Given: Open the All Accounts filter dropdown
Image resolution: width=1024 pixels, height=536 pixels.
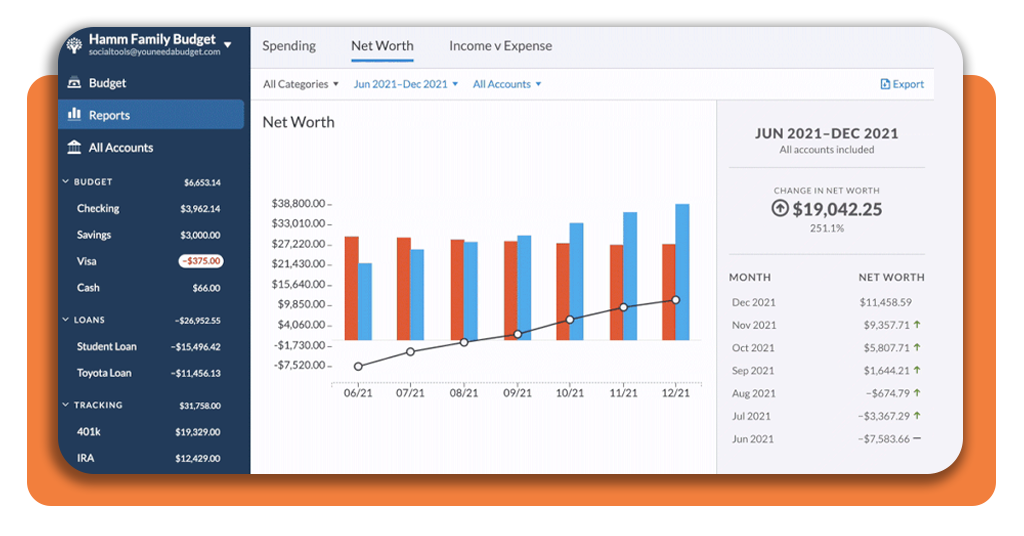Looking at the screenshot, I should (x=506, y=85).
